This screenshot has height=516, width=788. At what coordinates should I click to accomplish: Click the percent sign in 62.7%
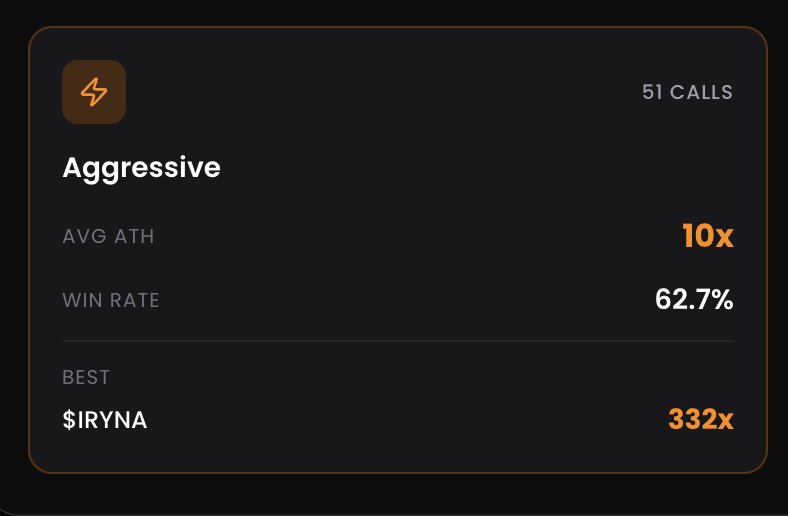pyautogui.click(x=722, y=299)
